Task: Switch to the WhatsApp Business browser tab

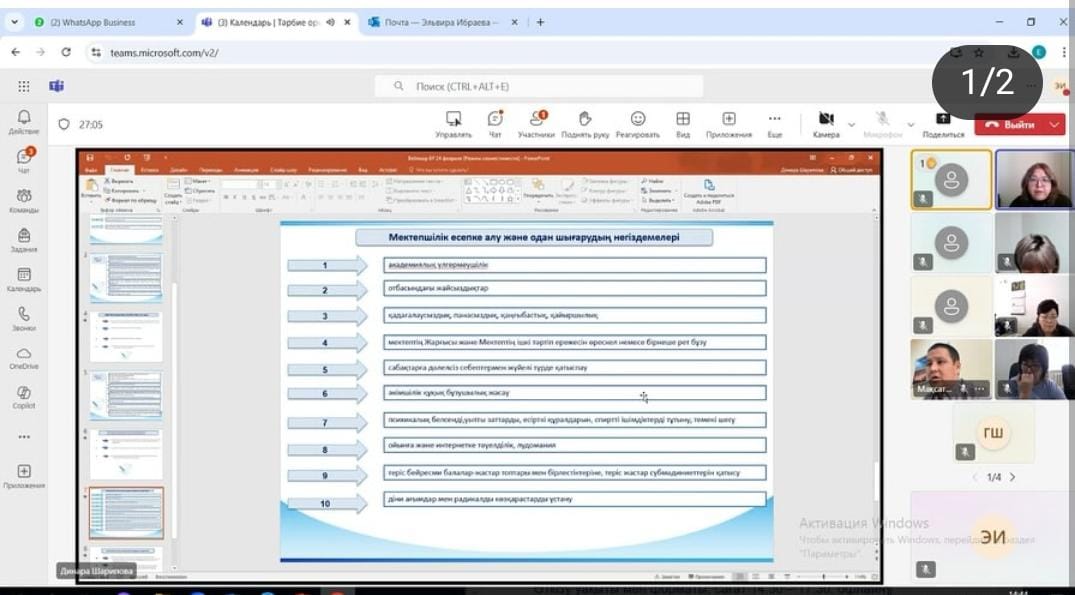Action: pos(100,22)
